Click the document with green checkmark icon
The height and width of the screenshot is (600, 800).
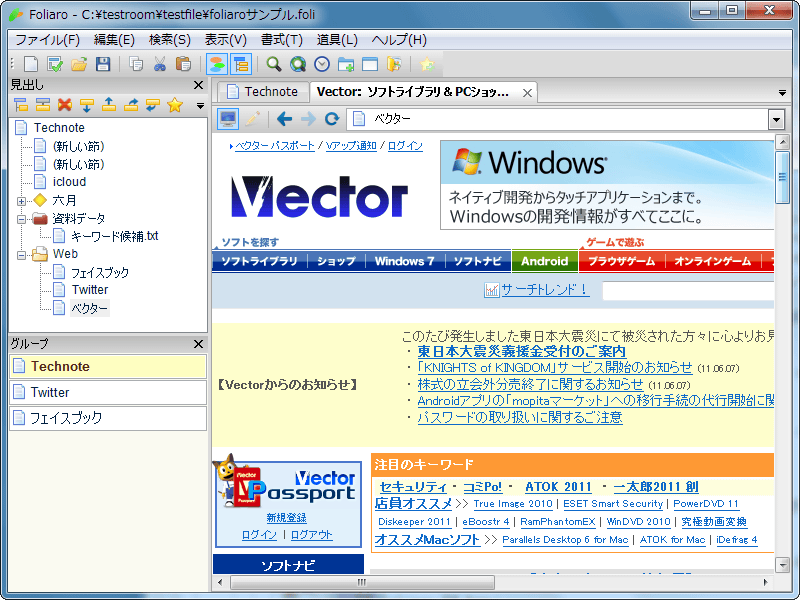[55, 64]
